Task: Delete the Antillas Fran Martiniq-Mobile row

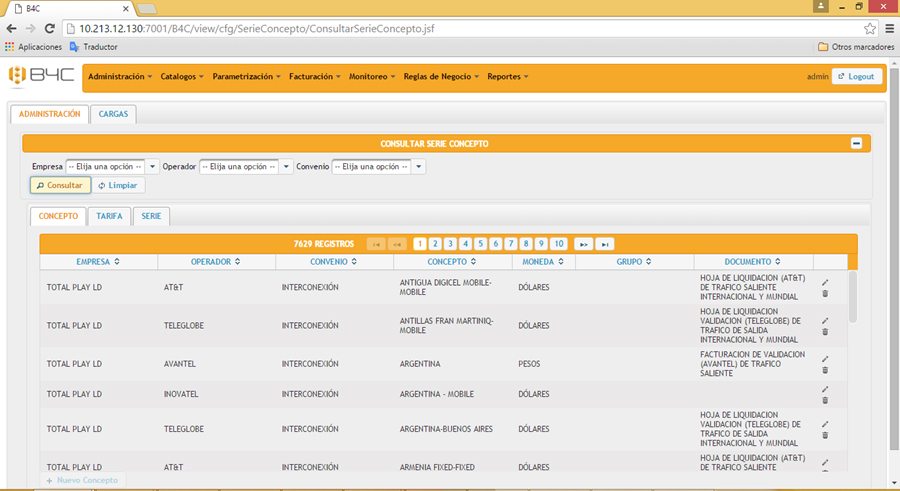Action: [x=825, y=332]
